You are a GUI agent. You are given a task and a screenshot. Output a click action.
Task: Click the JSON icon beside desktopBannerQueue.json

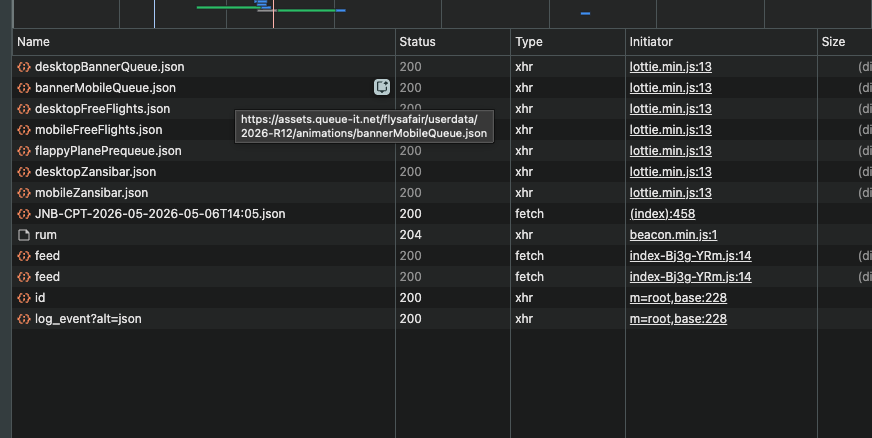pyautogui.click(x=23, y=67)
